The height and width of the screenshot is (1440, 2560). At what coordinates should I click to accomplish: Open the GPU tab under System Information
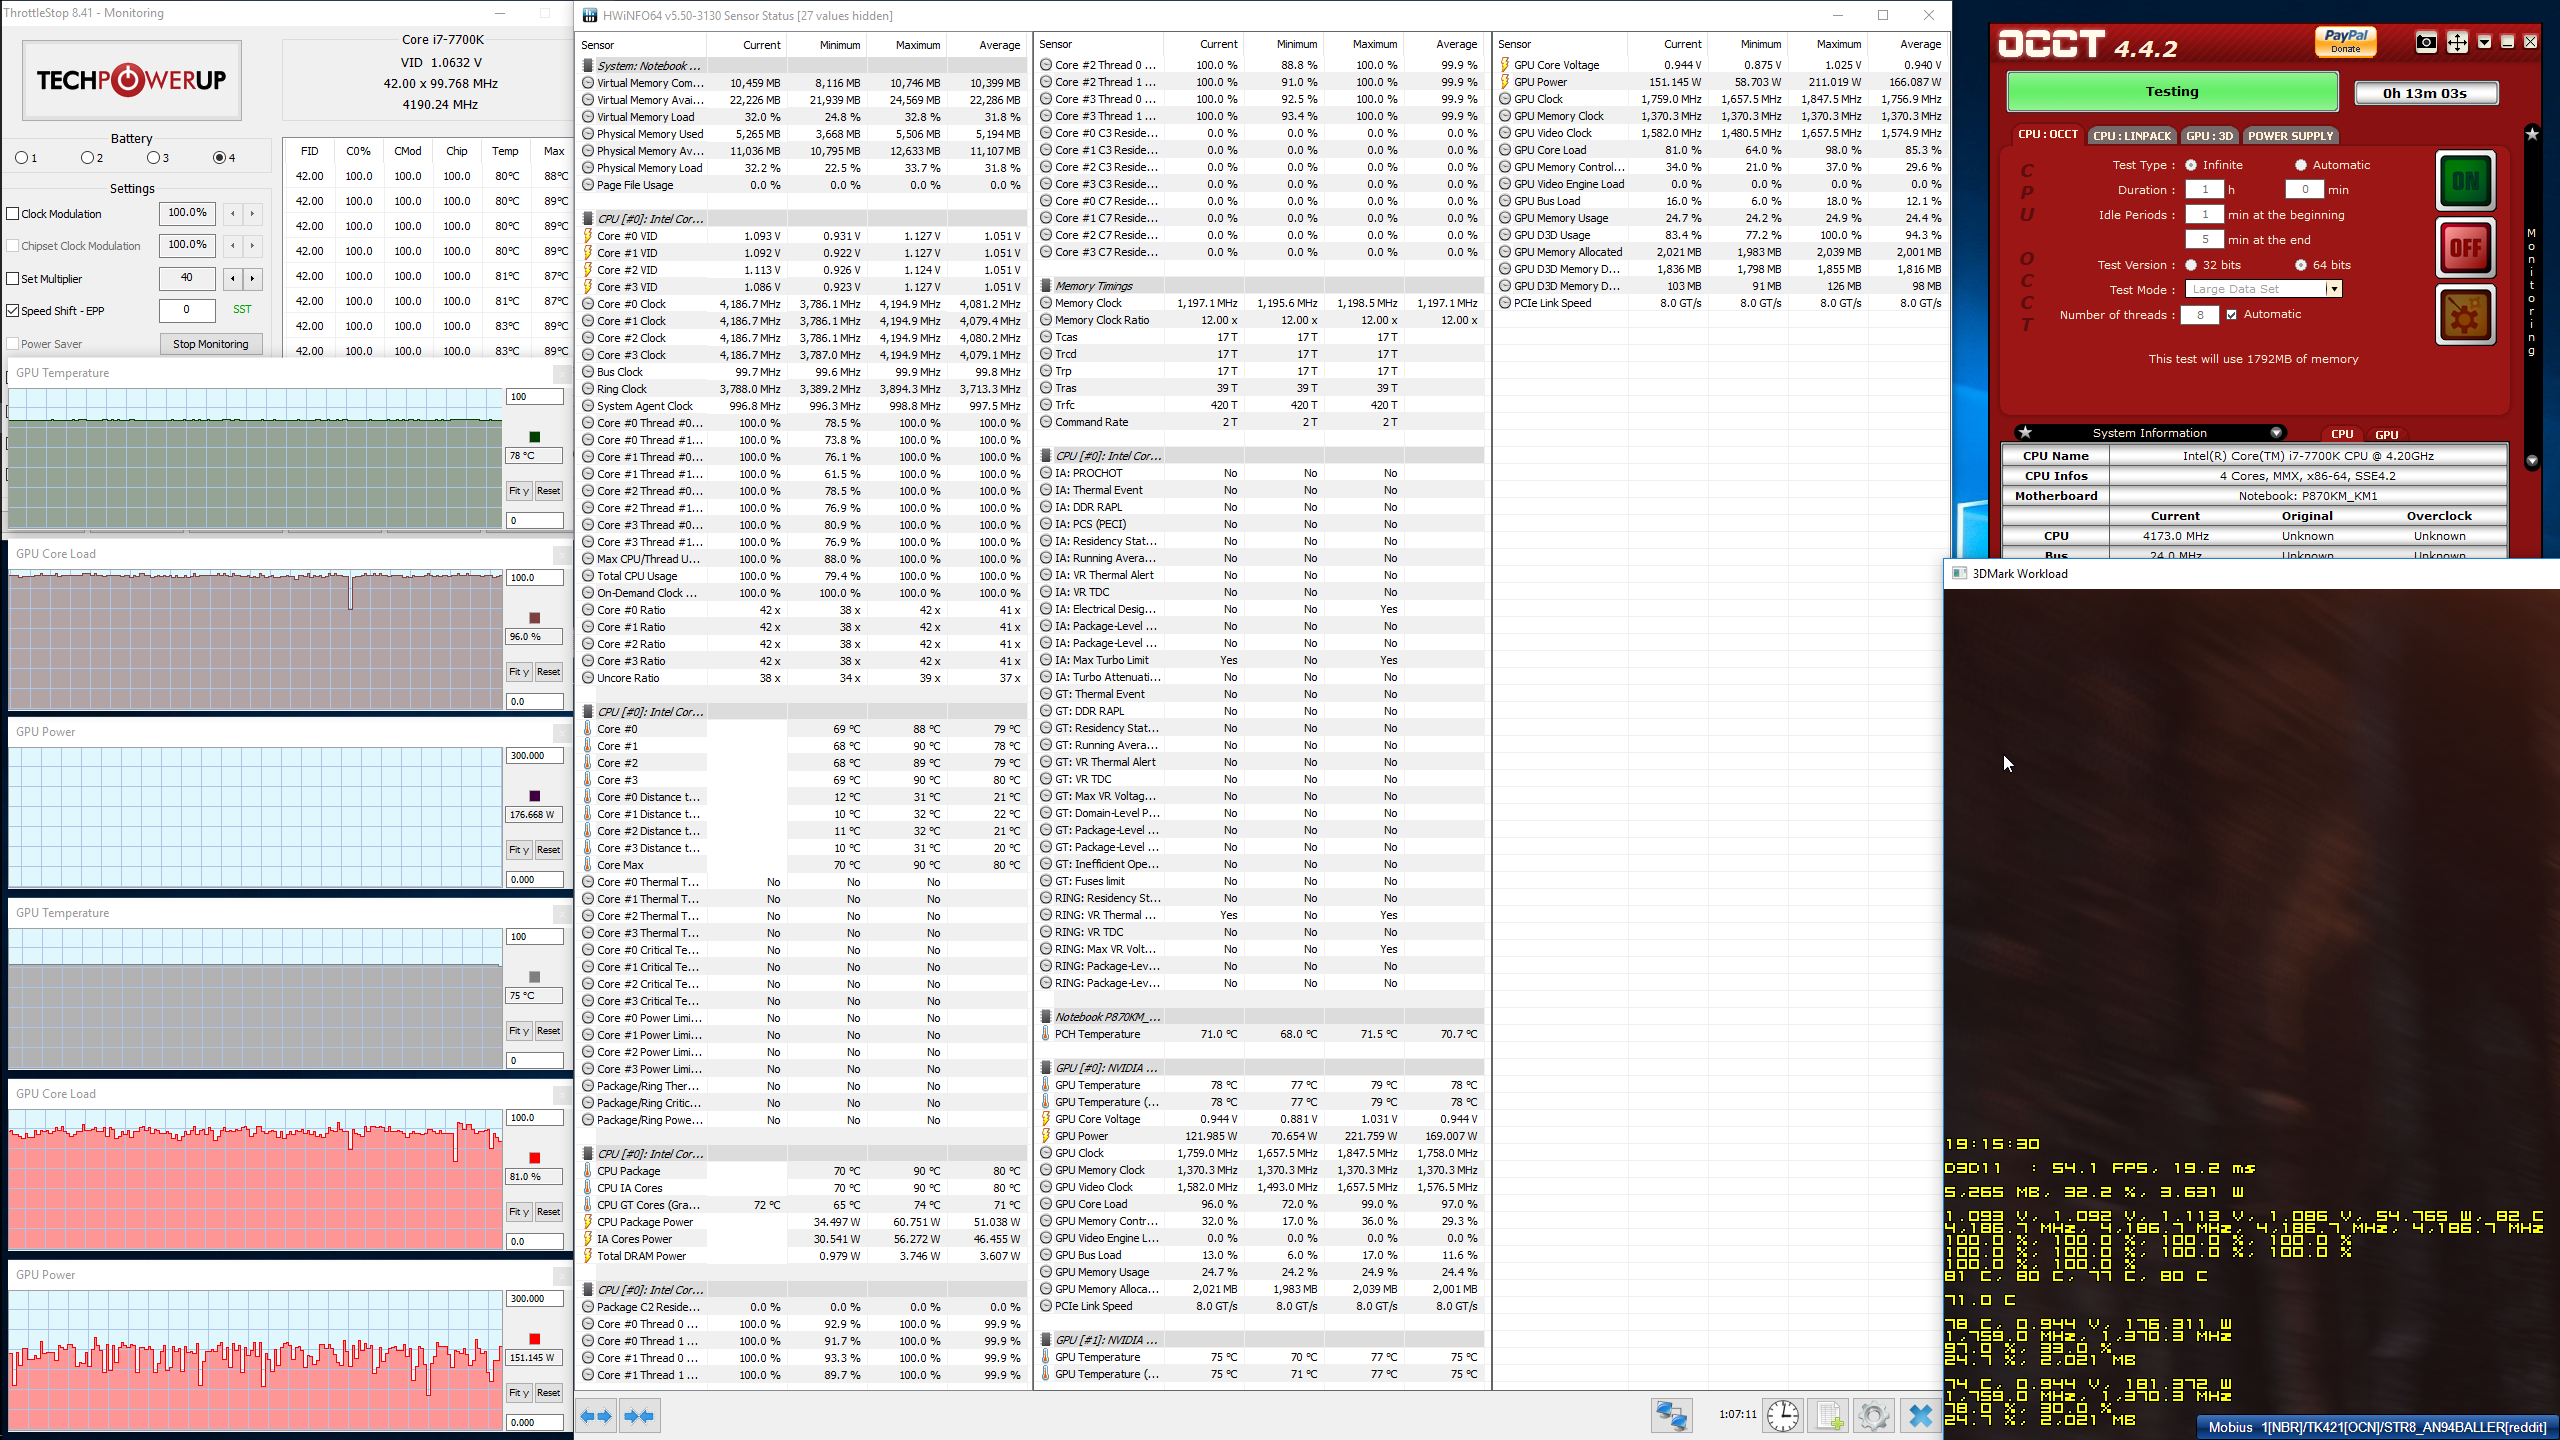coord(2386,435)
